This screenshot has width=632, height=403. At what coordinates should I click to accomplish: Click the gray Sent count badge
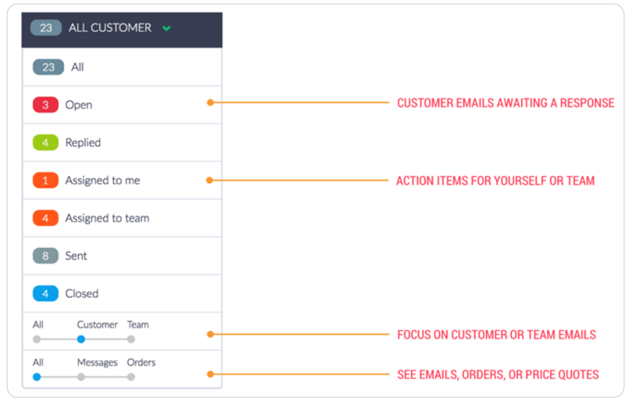coord(46,256)
